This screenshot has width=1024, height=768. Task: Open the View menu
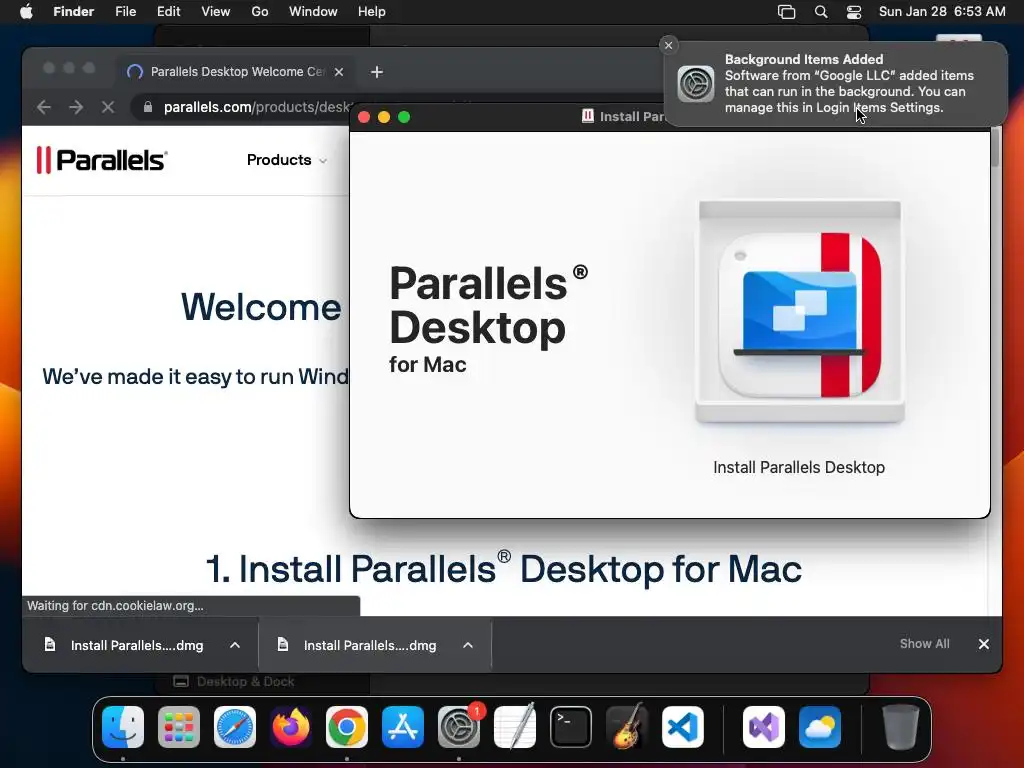[x=216, y=12]
